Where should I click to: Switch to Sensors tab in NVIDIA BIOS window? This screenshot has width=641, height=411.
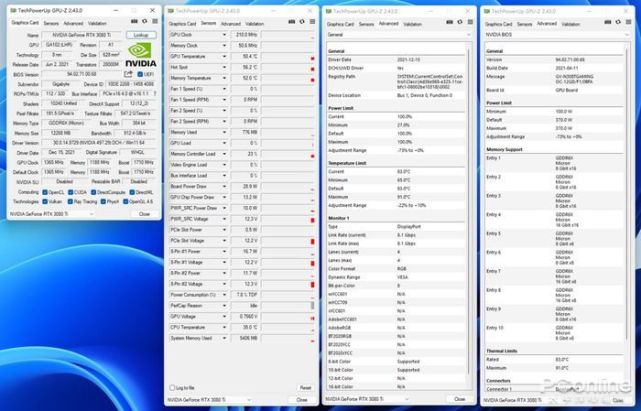coord(524,24)
